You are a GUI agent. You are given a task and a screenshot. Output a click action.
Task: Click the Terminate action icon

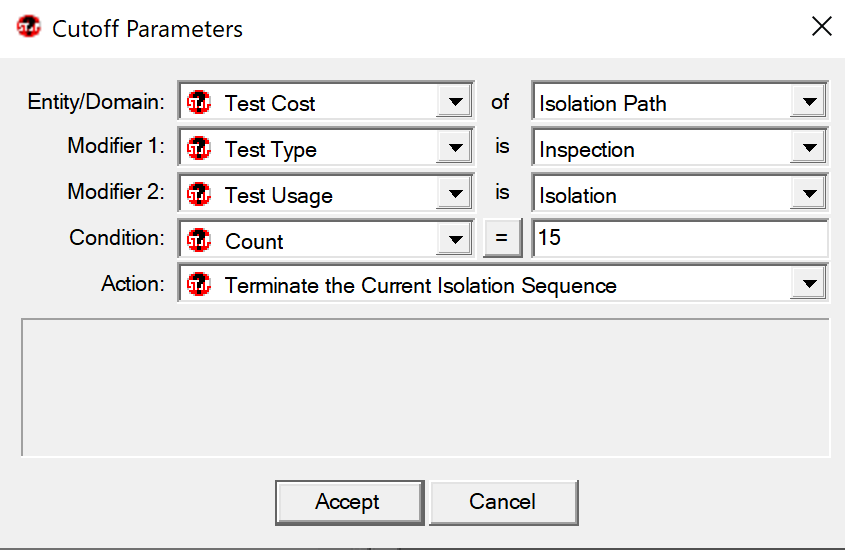click(199, 284)
